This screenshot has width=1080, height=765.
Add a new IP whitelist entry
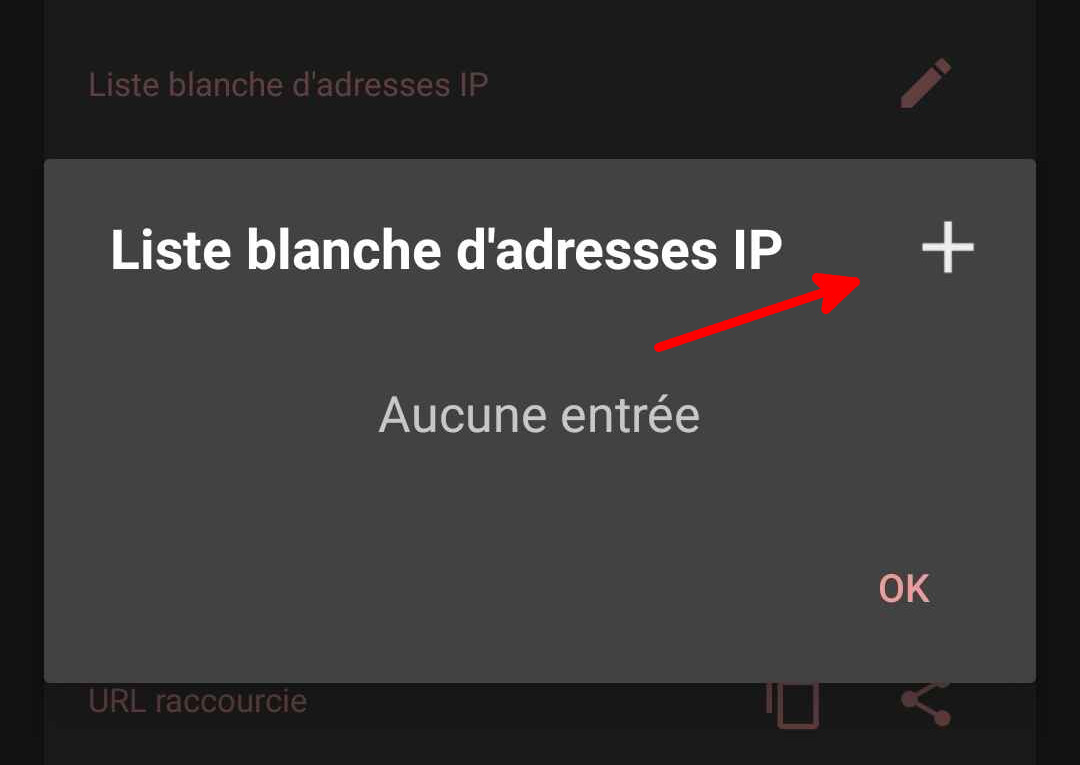(948, 248)
